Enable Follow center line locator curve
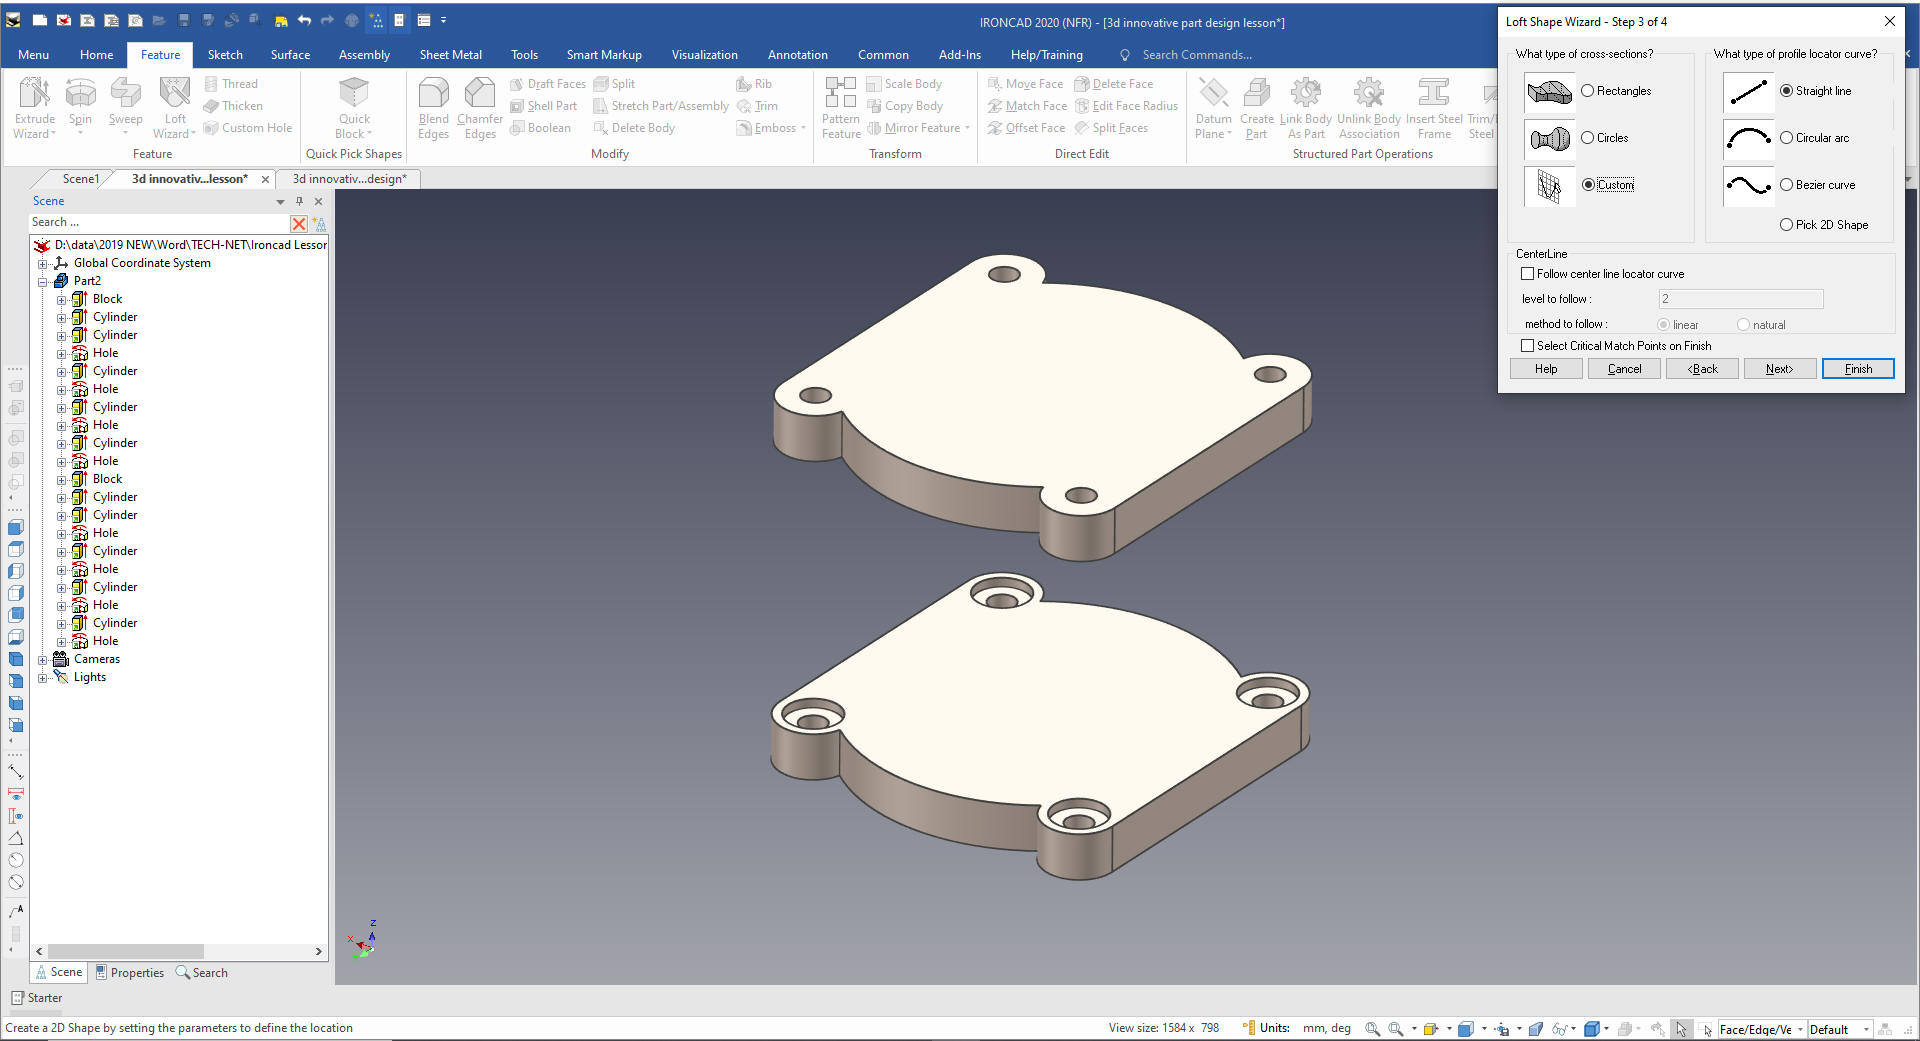Screen dimensions: 1920x1041 tap(1527, 274)
